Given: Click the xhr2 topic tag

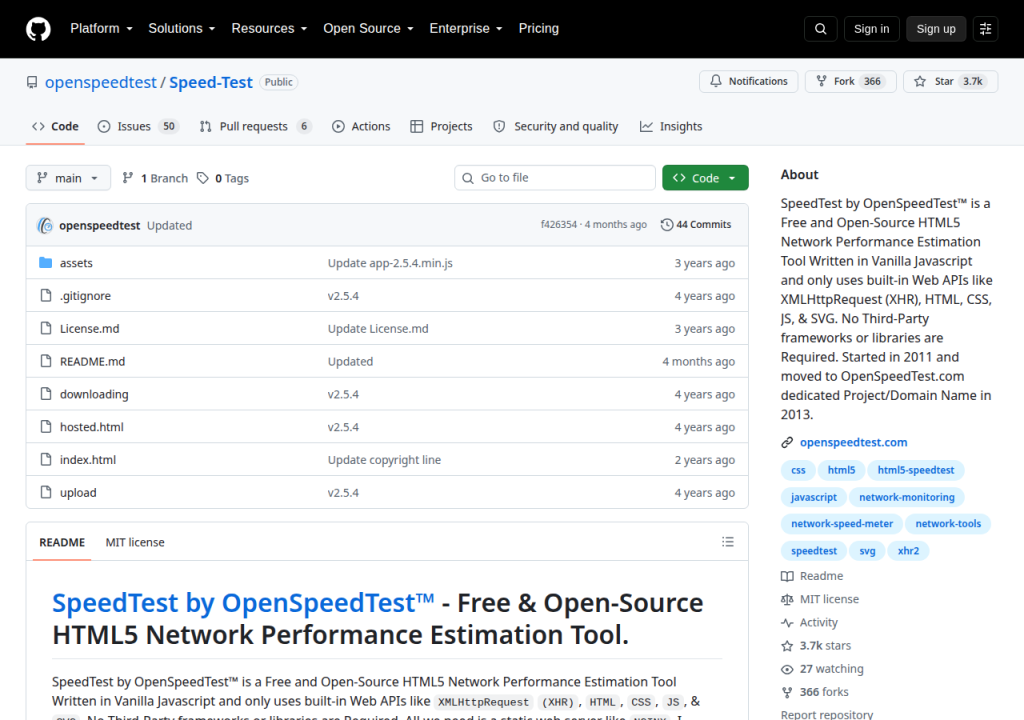Looking at the screenshot, I should coord(908,551).
